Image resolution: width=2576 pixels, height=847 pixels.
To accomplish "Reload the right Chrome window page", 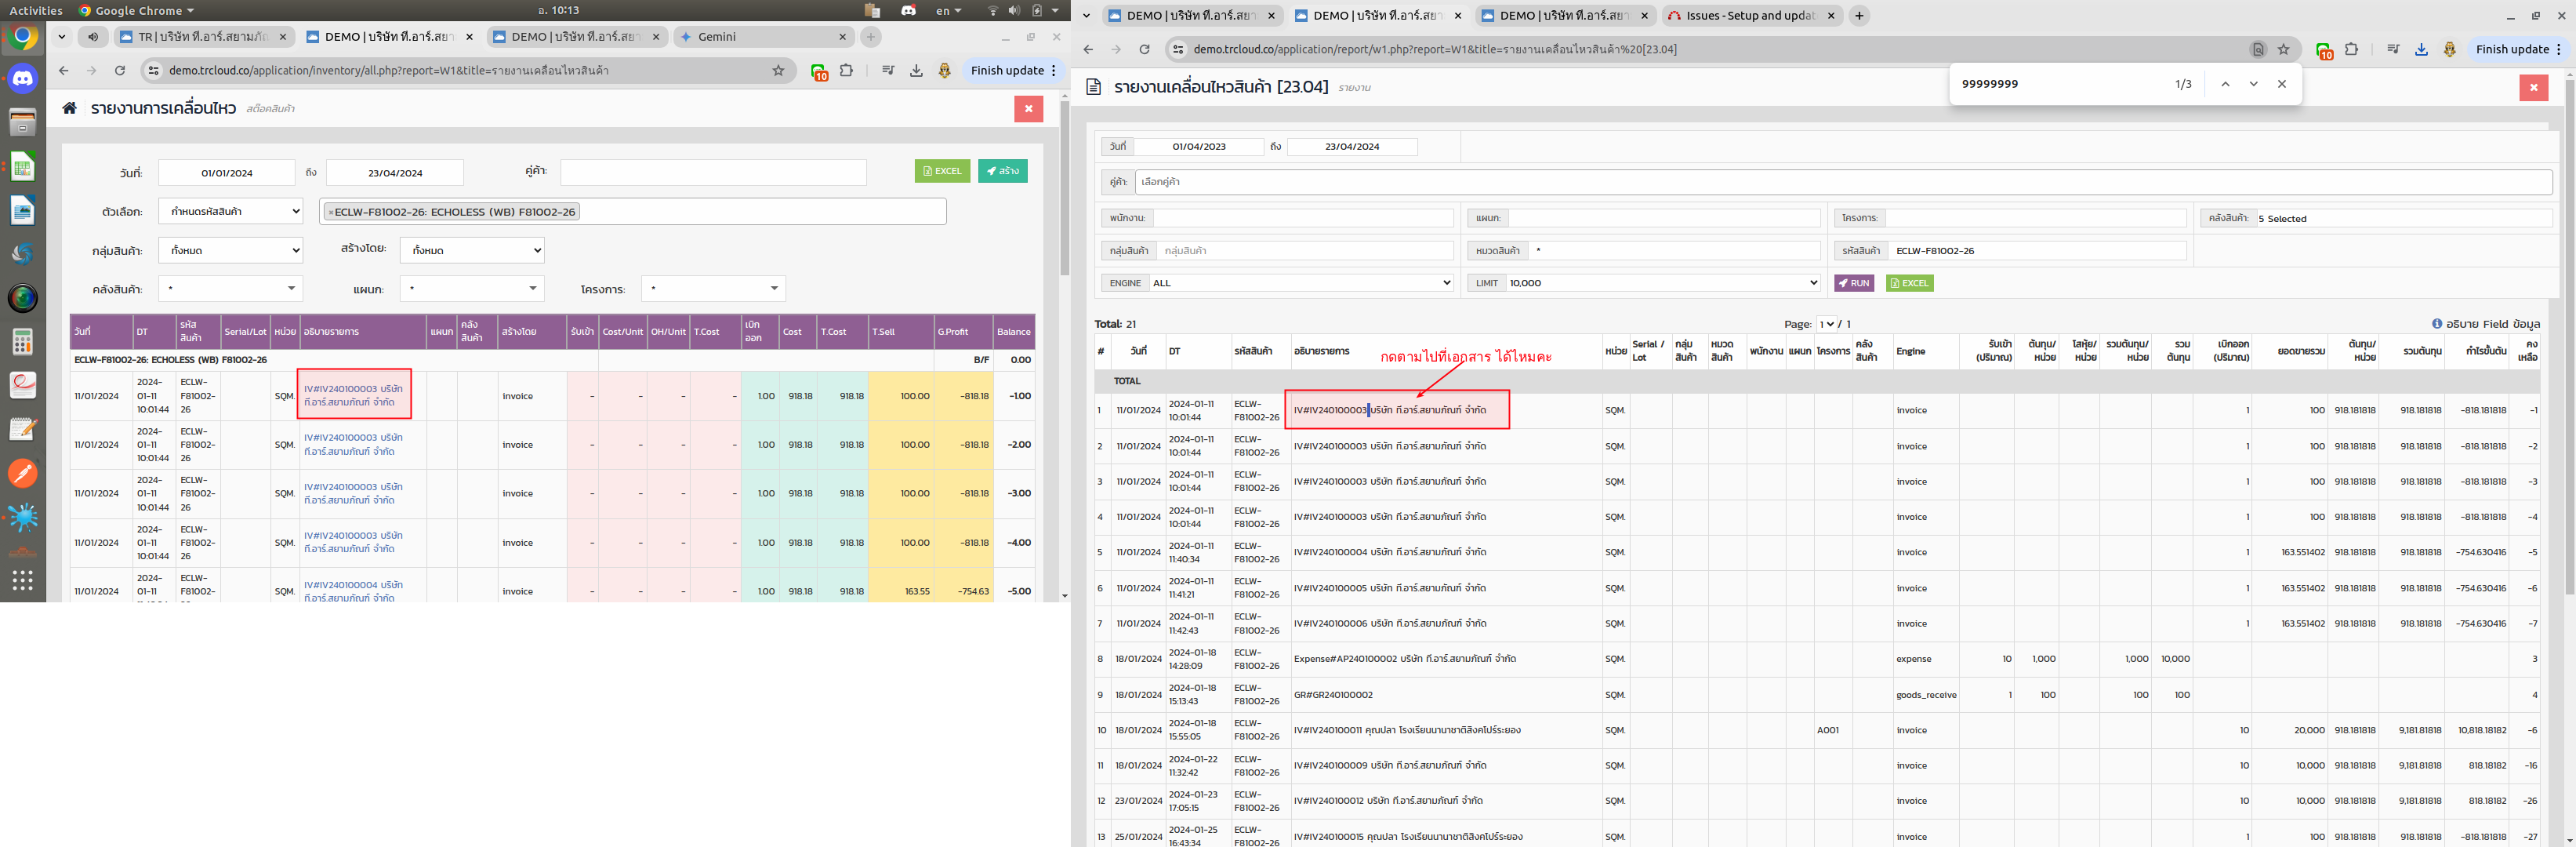I will (1144, 49).
